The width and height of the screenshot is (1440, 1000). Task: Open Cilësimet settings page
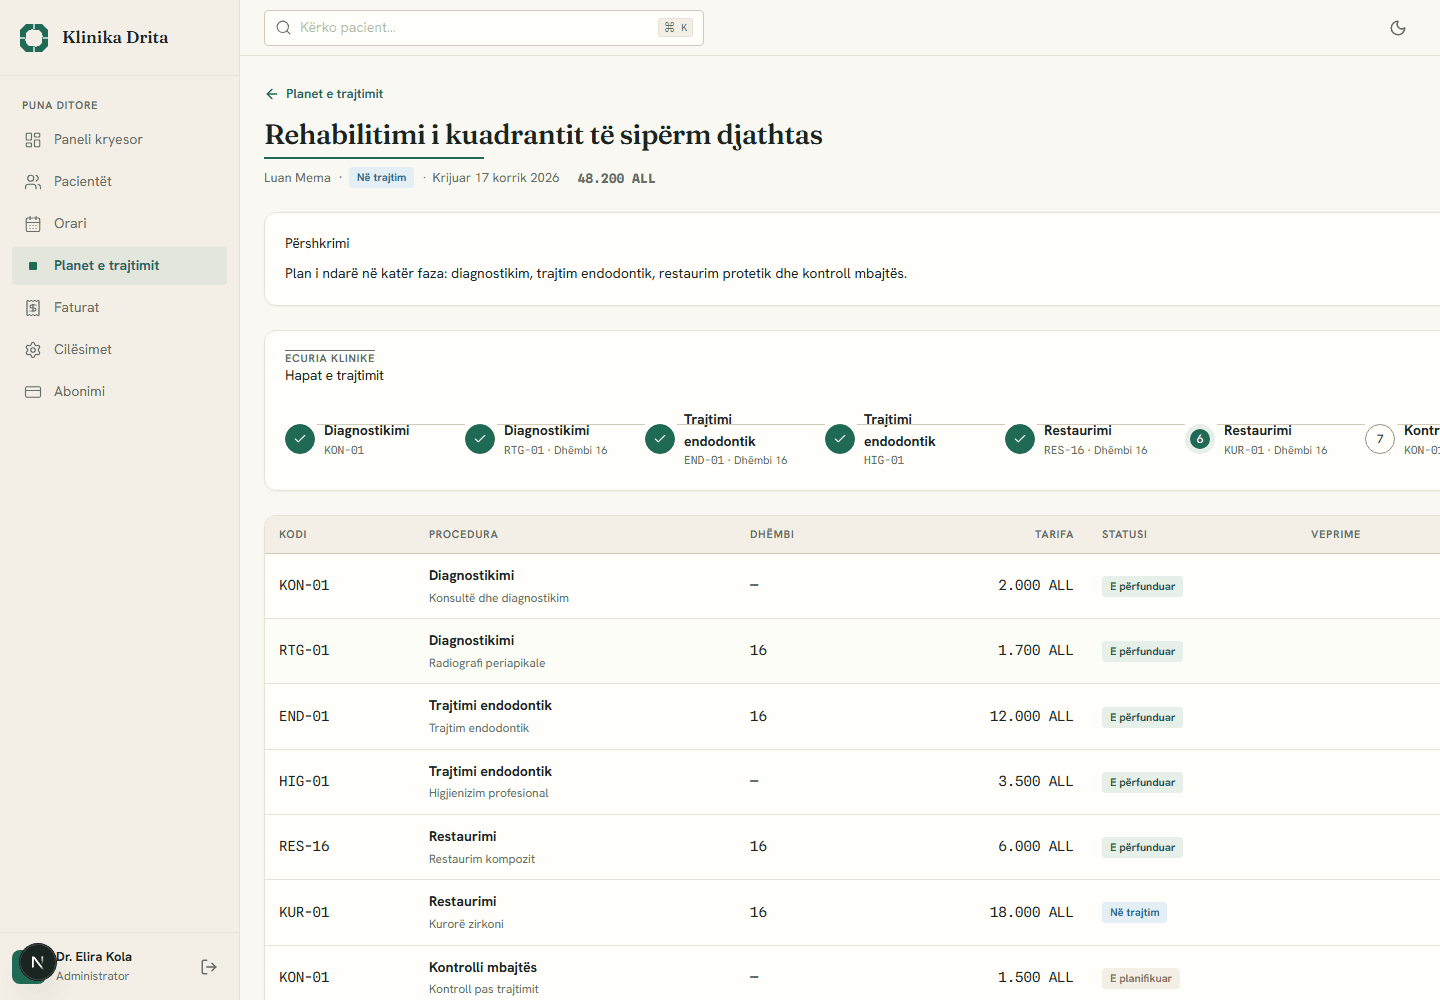[120, 350]
